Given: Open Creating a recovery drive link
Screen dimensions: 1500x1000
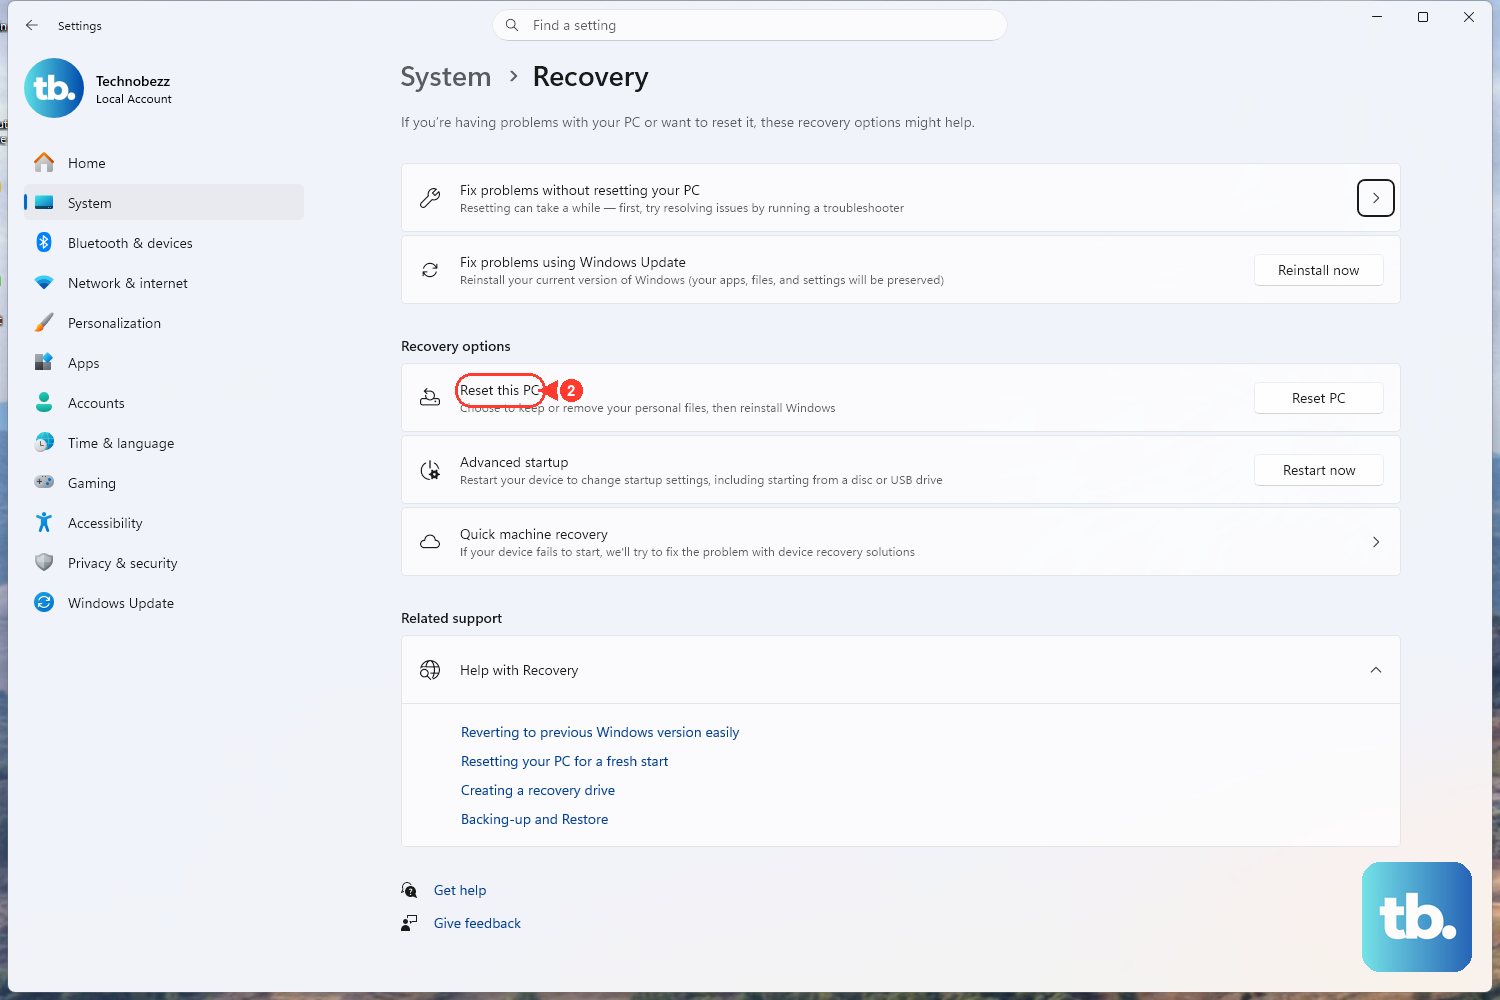Looking at the screenshot, I should (538, 790).
